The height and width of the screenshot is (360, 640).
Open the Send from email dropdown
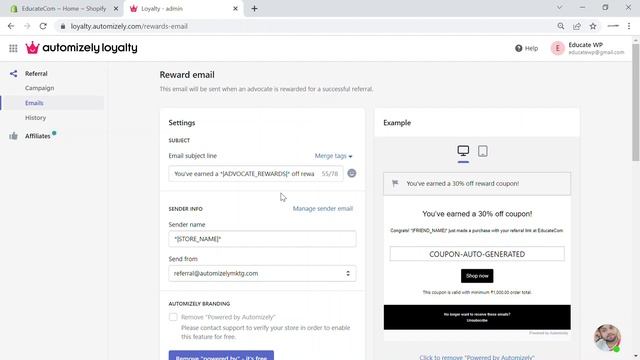(x=262, y=273)
